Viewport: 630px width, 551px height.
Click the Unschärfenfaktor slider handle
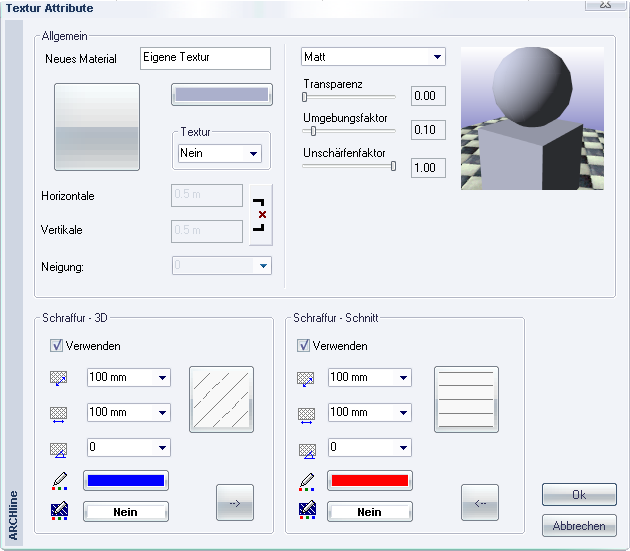393,166
